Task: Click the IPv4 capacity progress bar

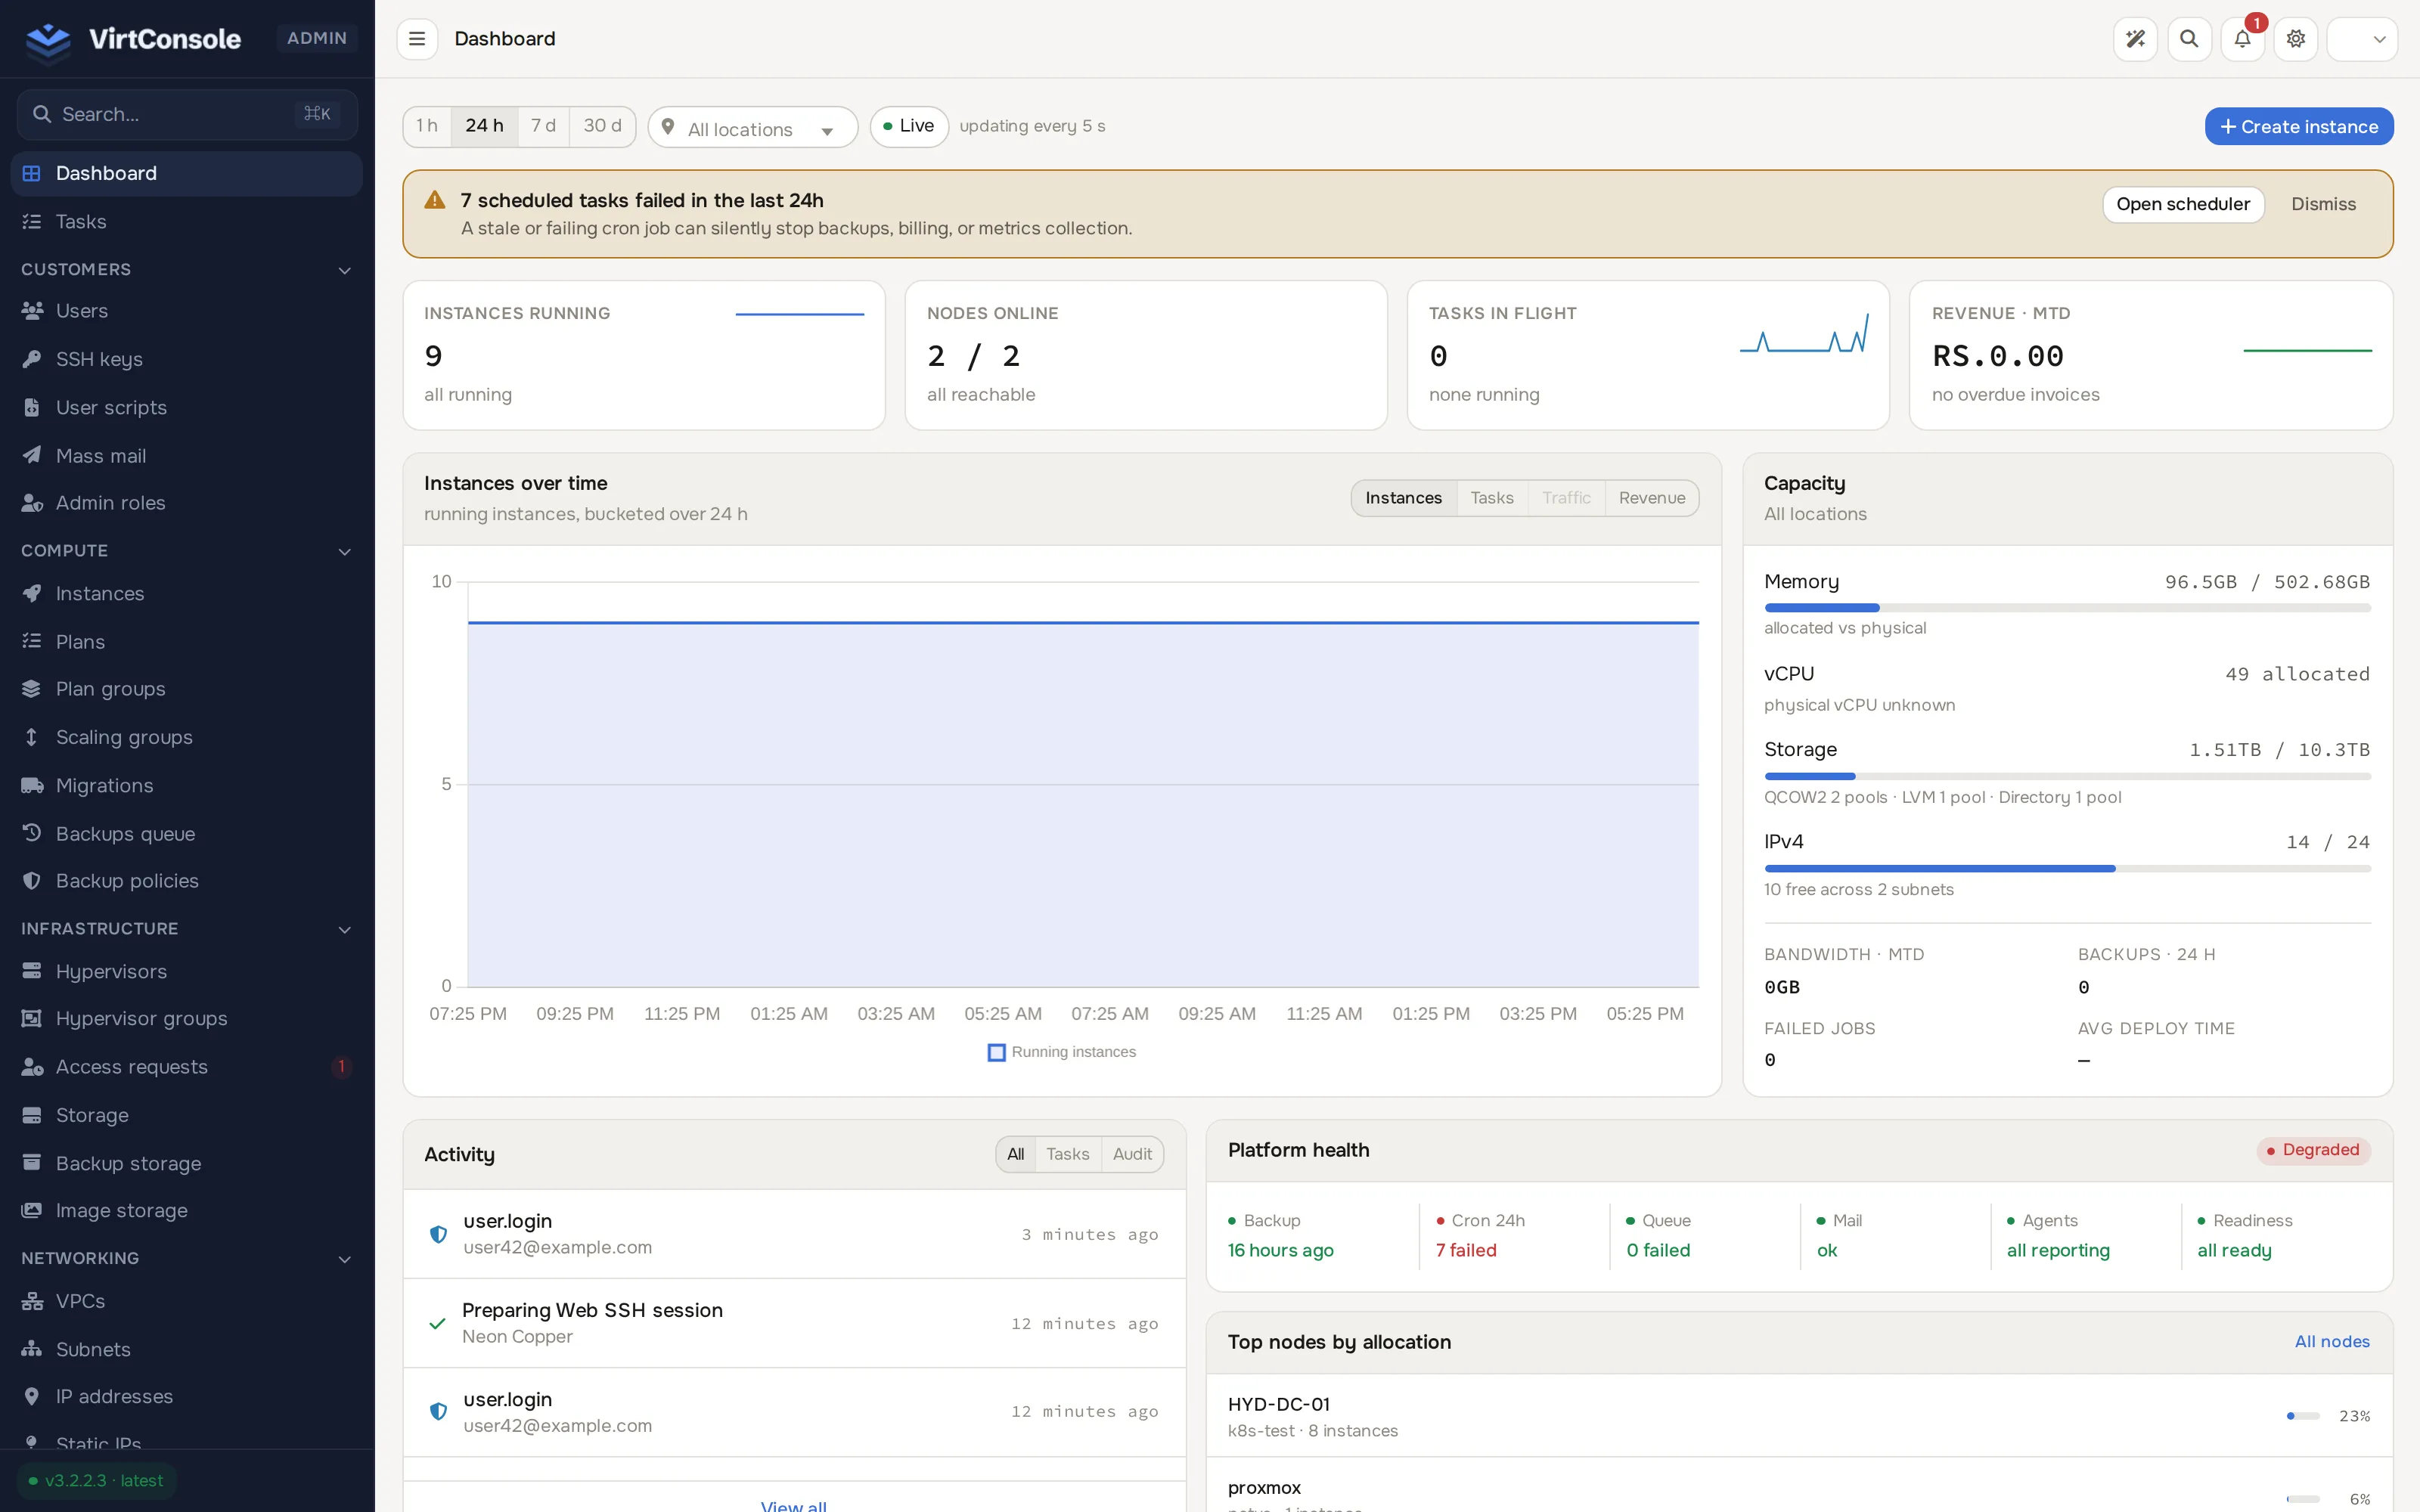Action: point(2067,869)
